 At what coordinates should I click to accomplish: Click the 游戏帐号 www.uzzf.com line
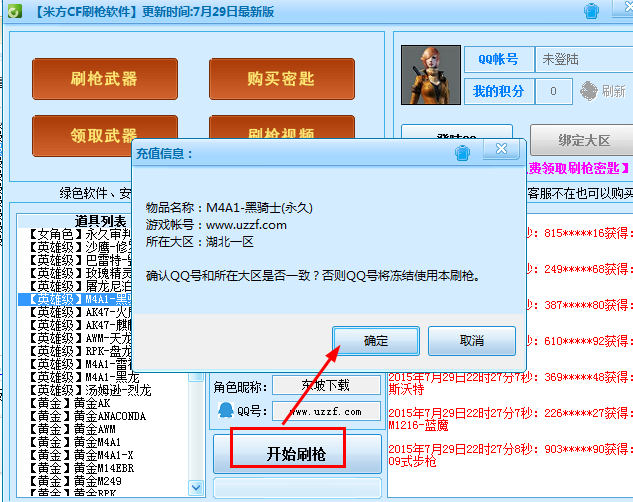tap(216, 225)
